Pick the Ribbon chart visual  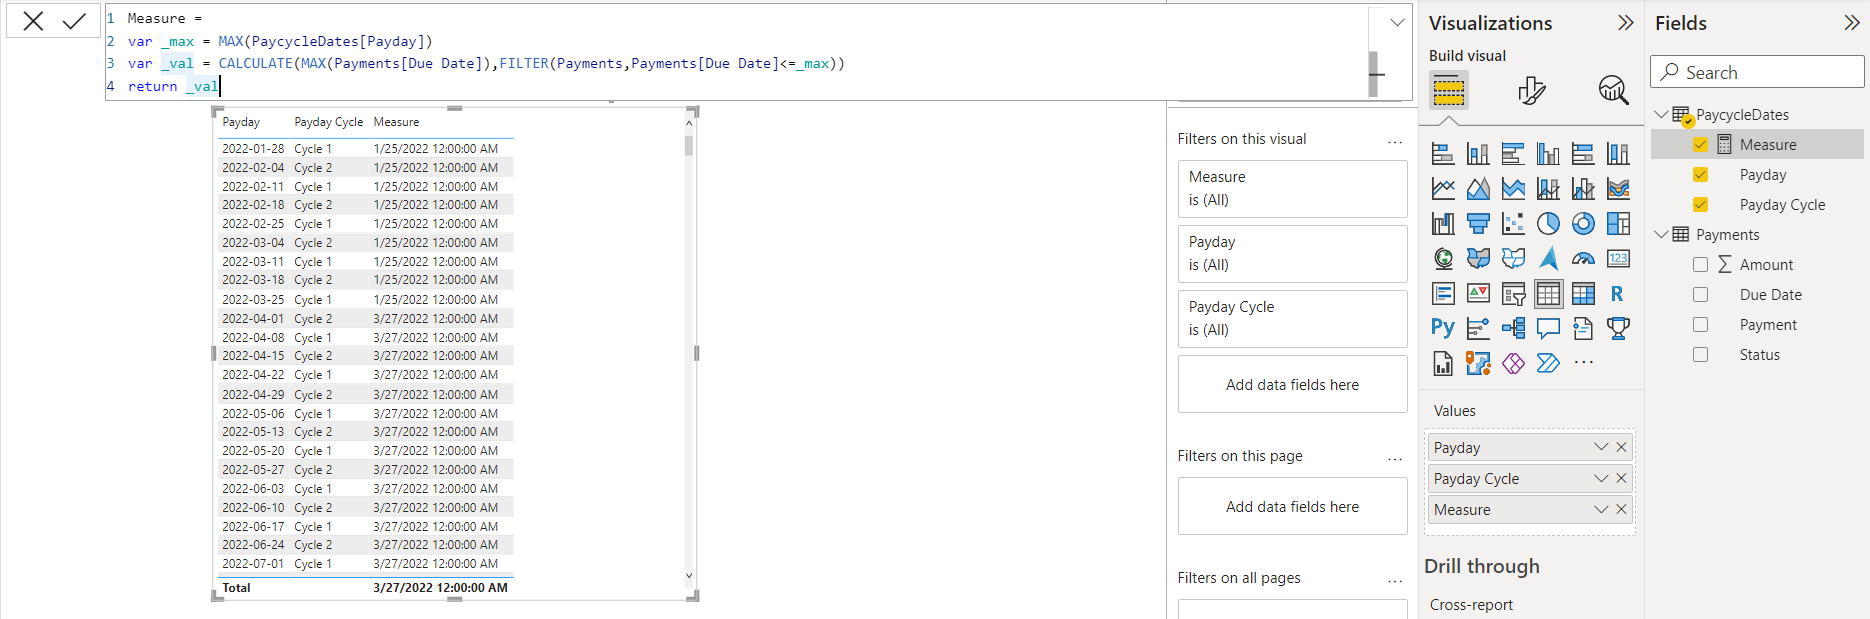coord(1618,188)
